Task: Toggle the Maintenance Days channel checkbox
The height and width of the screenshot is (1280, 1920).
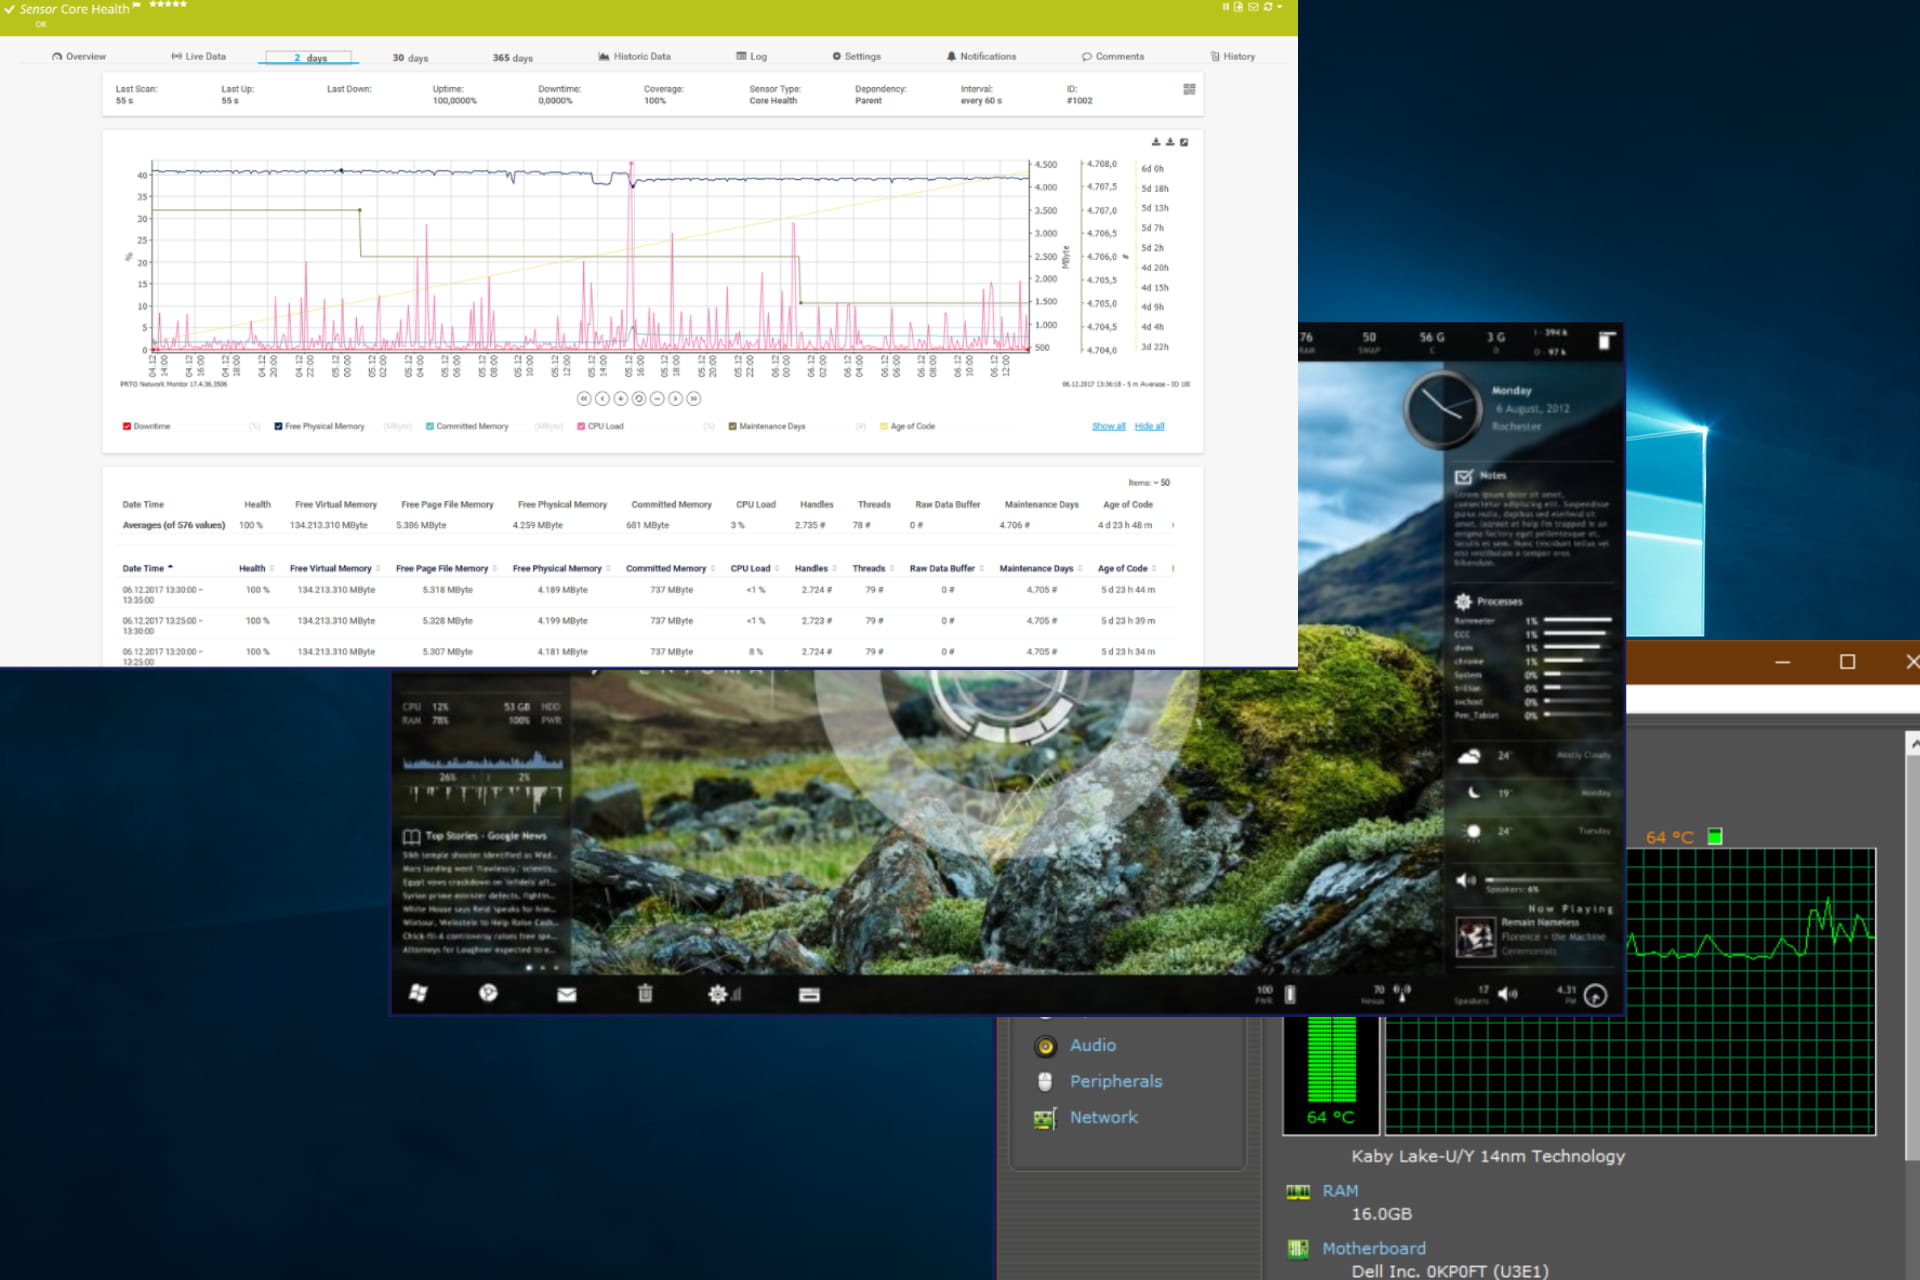Action: (x=732, y=426)
